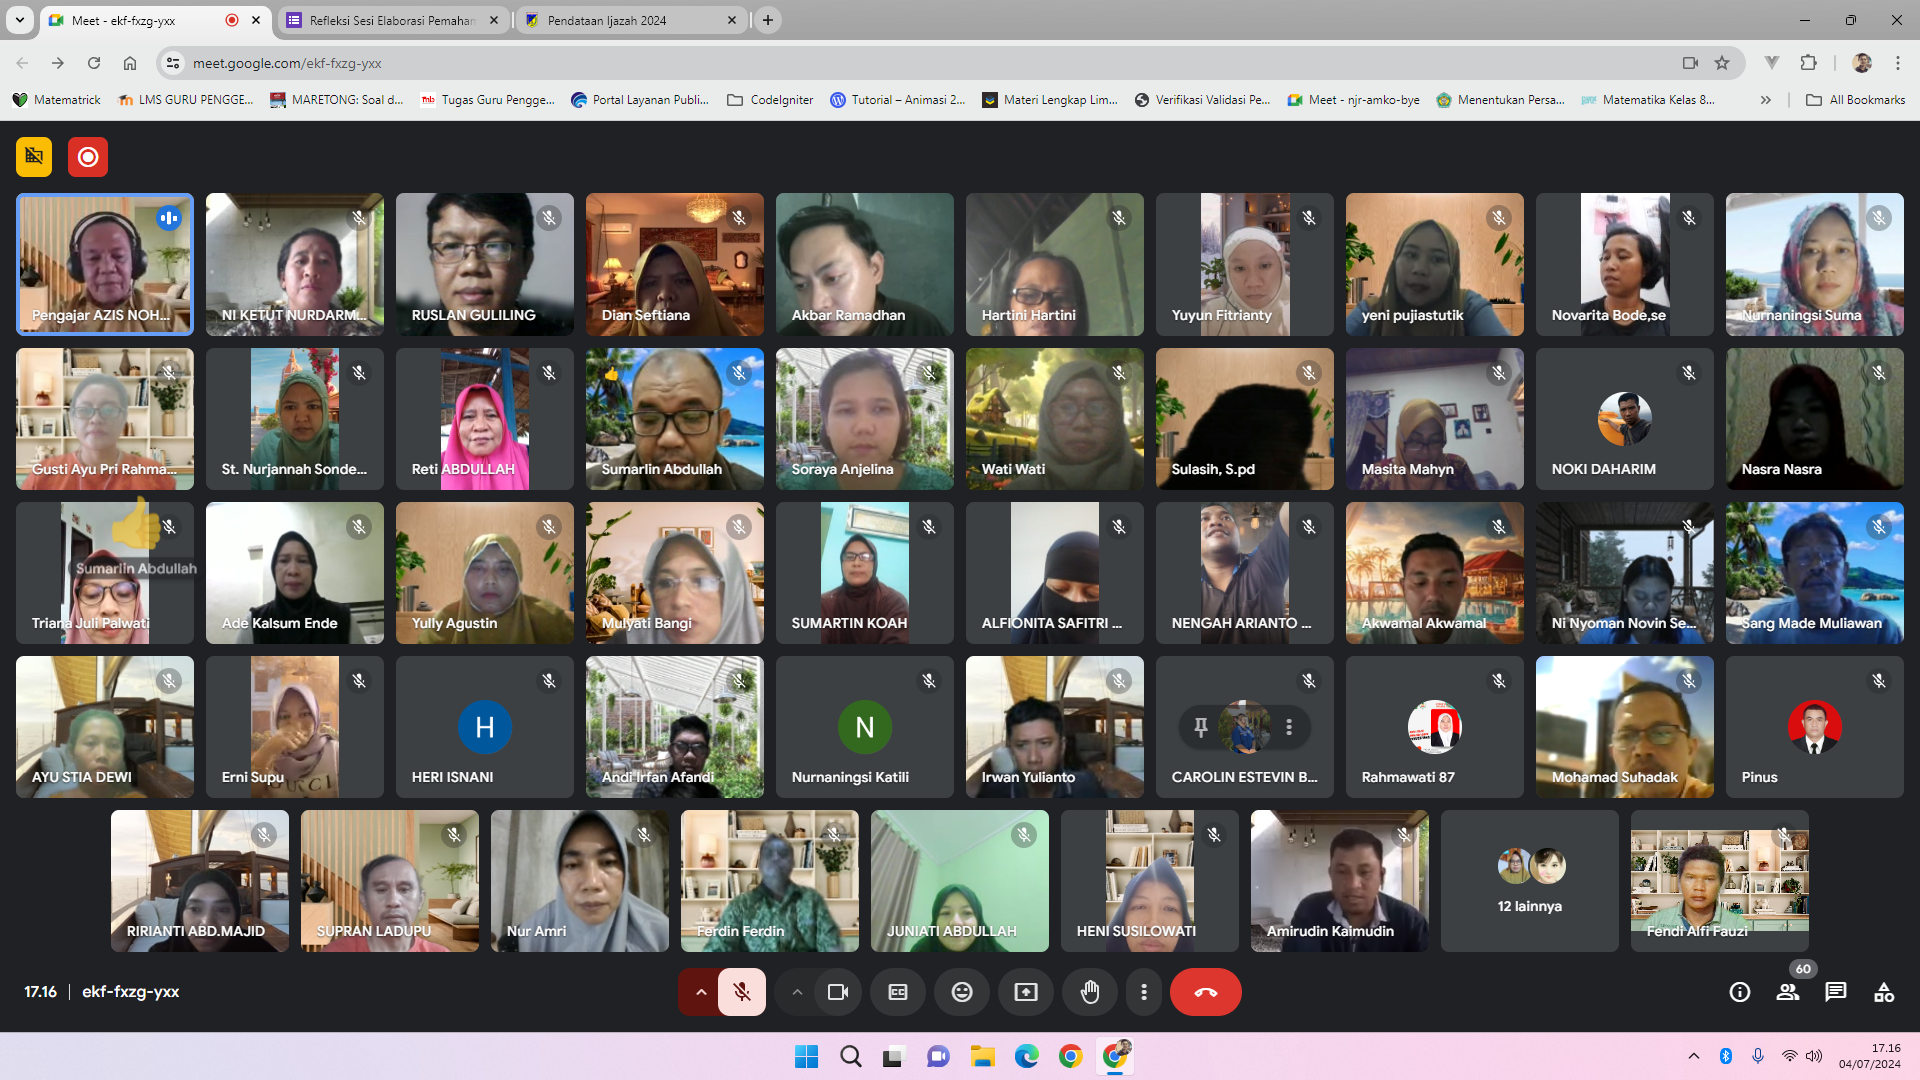1920x1080 pixels.
Task: Open the meeting details info icon
Action: (x=1740, y=992)
